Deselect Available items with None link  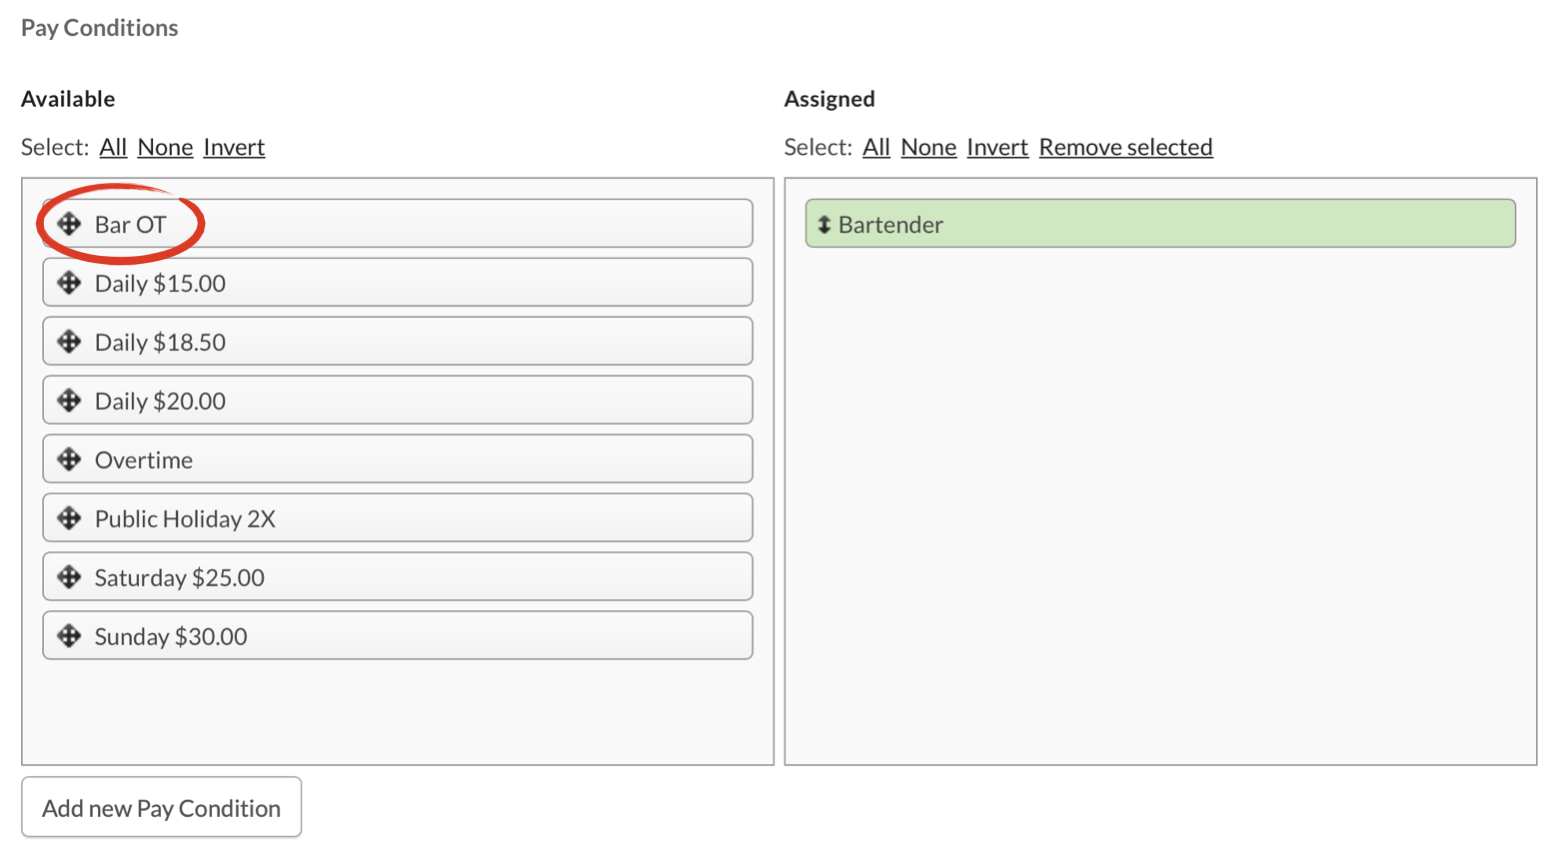(x=165, y=148)
